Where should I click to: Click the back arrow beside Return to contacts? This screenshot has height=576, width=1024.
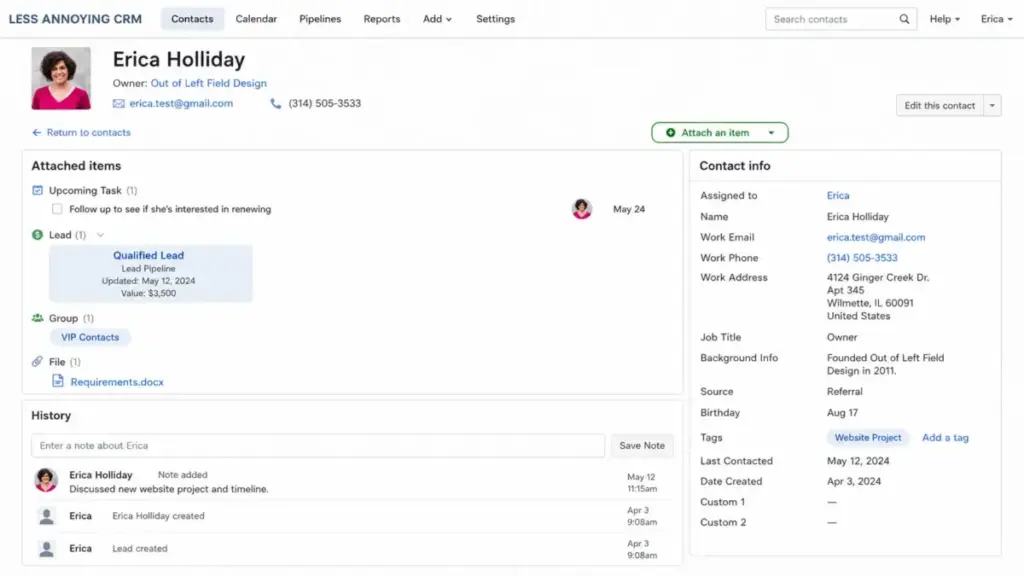point(37,133)
